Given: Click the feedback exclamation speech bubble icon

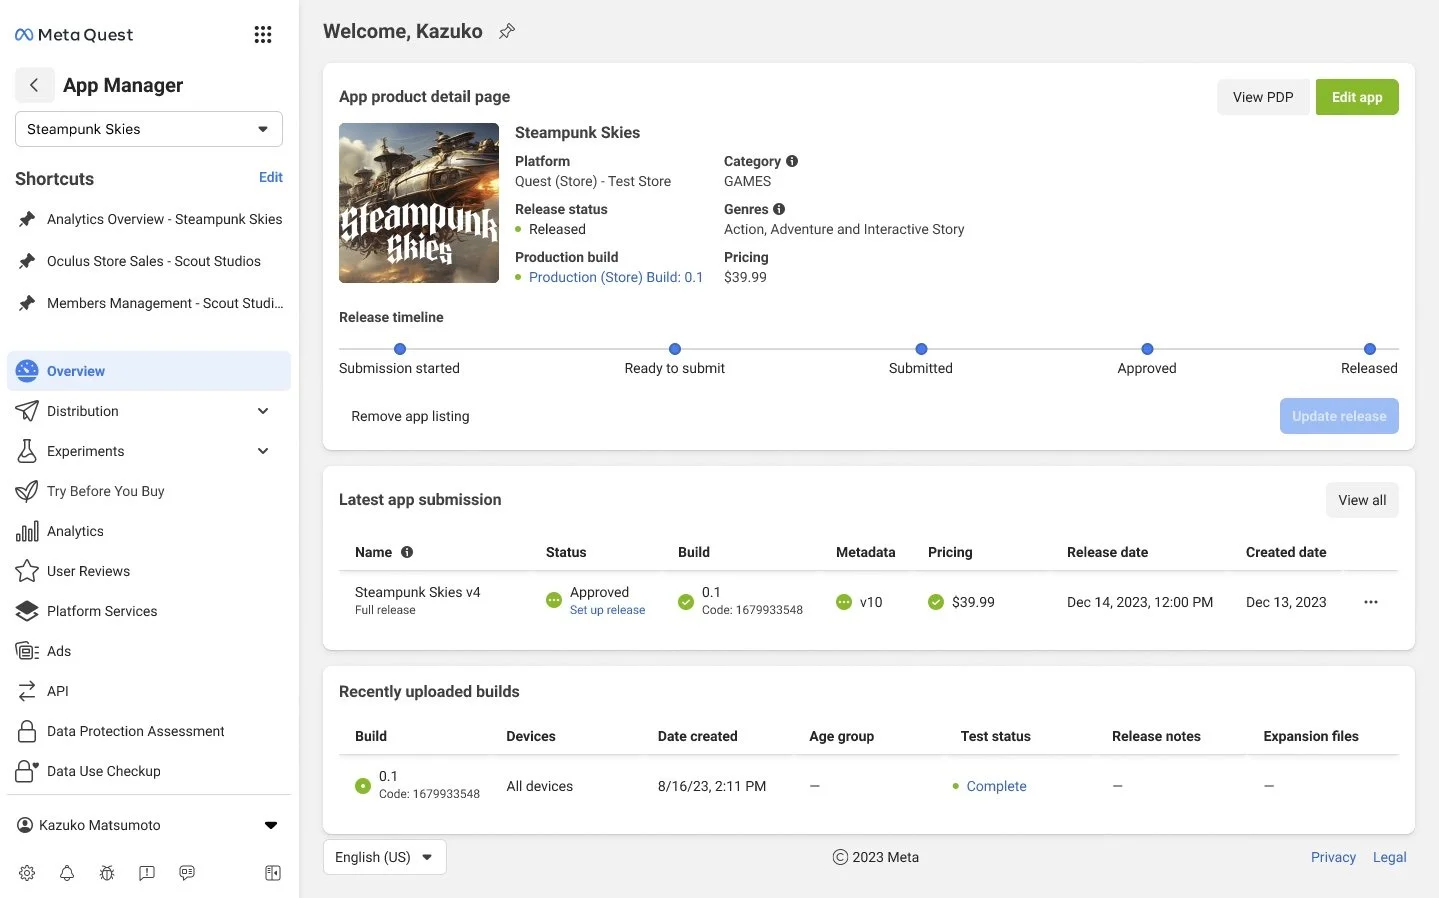Looking at the screenshot, I should (x=147, y=873).
